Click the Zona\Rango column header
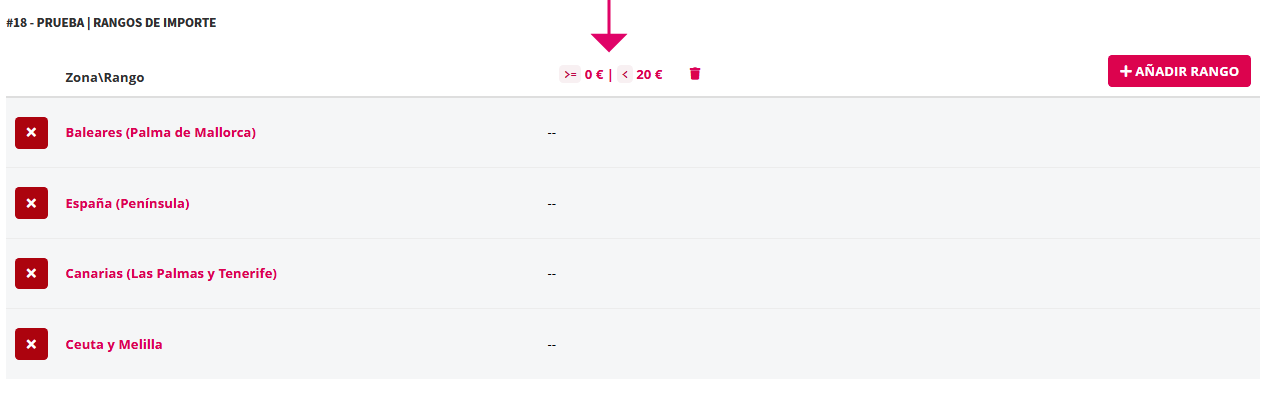This screenshot has width=1271, height=401. (105, 77)
